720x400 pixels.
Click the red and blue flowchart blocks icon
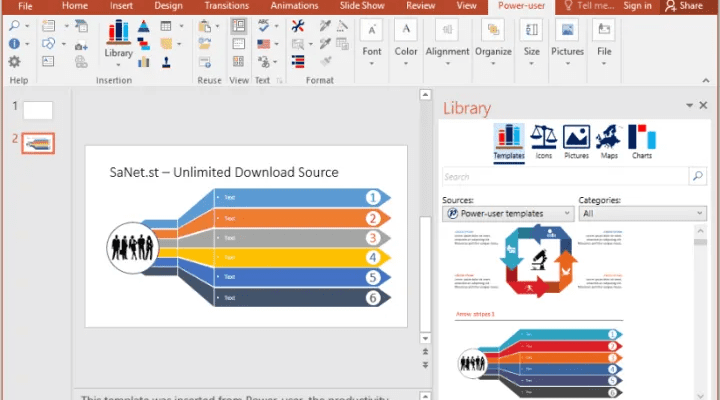(144, 44)
